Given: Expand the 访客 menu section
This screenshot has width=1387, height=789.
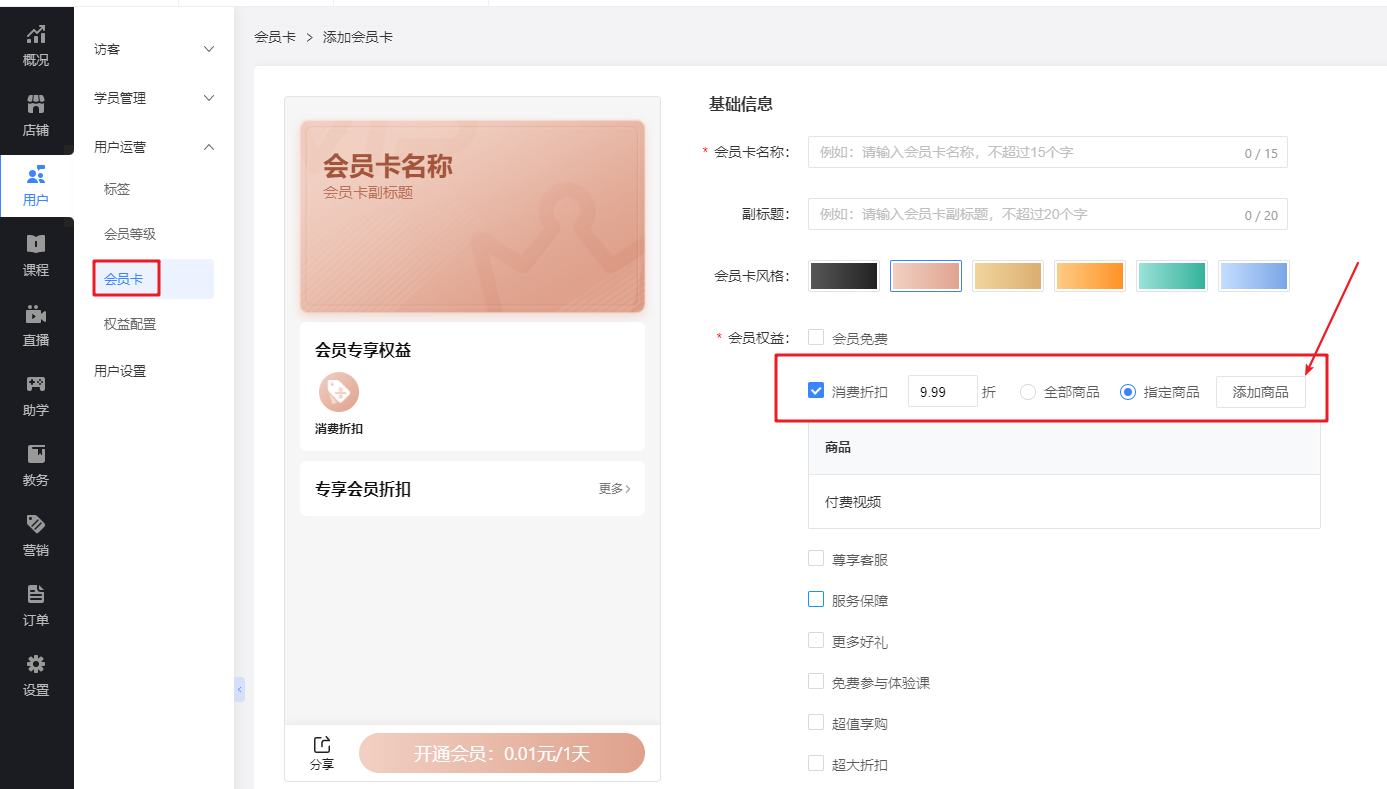Looking at the screenshot, I should (x=154, y=49).
